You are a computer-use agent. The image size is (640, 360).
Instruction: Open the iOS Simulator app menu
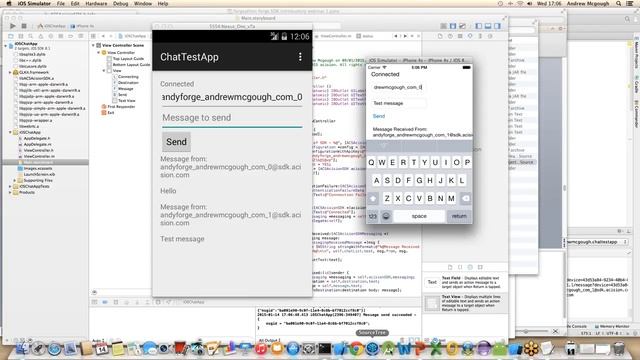coord(34,3)
